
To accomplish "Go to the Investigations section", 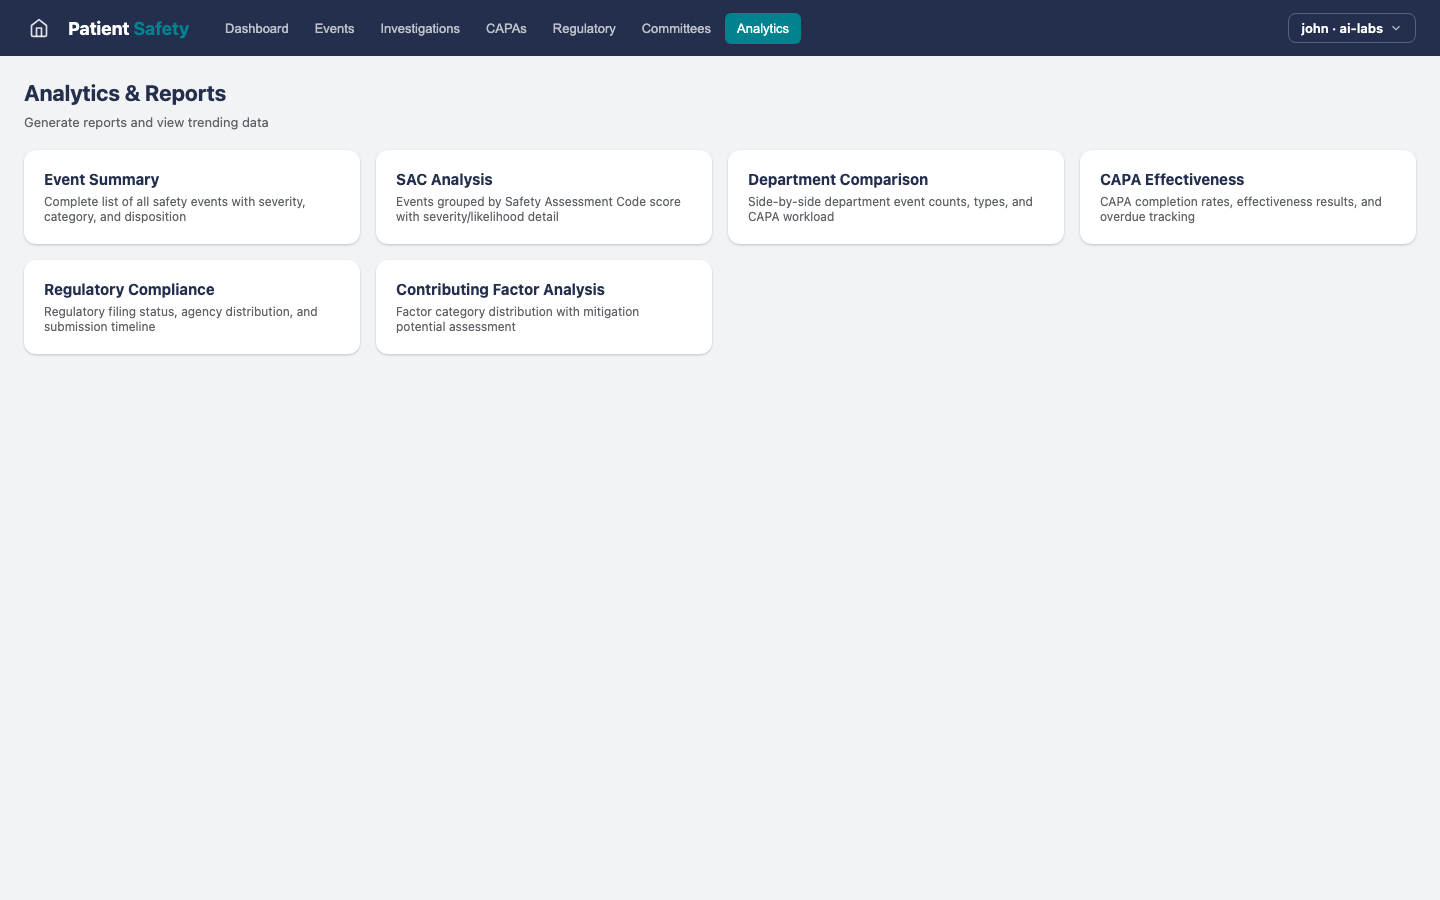I will (420, 29).
